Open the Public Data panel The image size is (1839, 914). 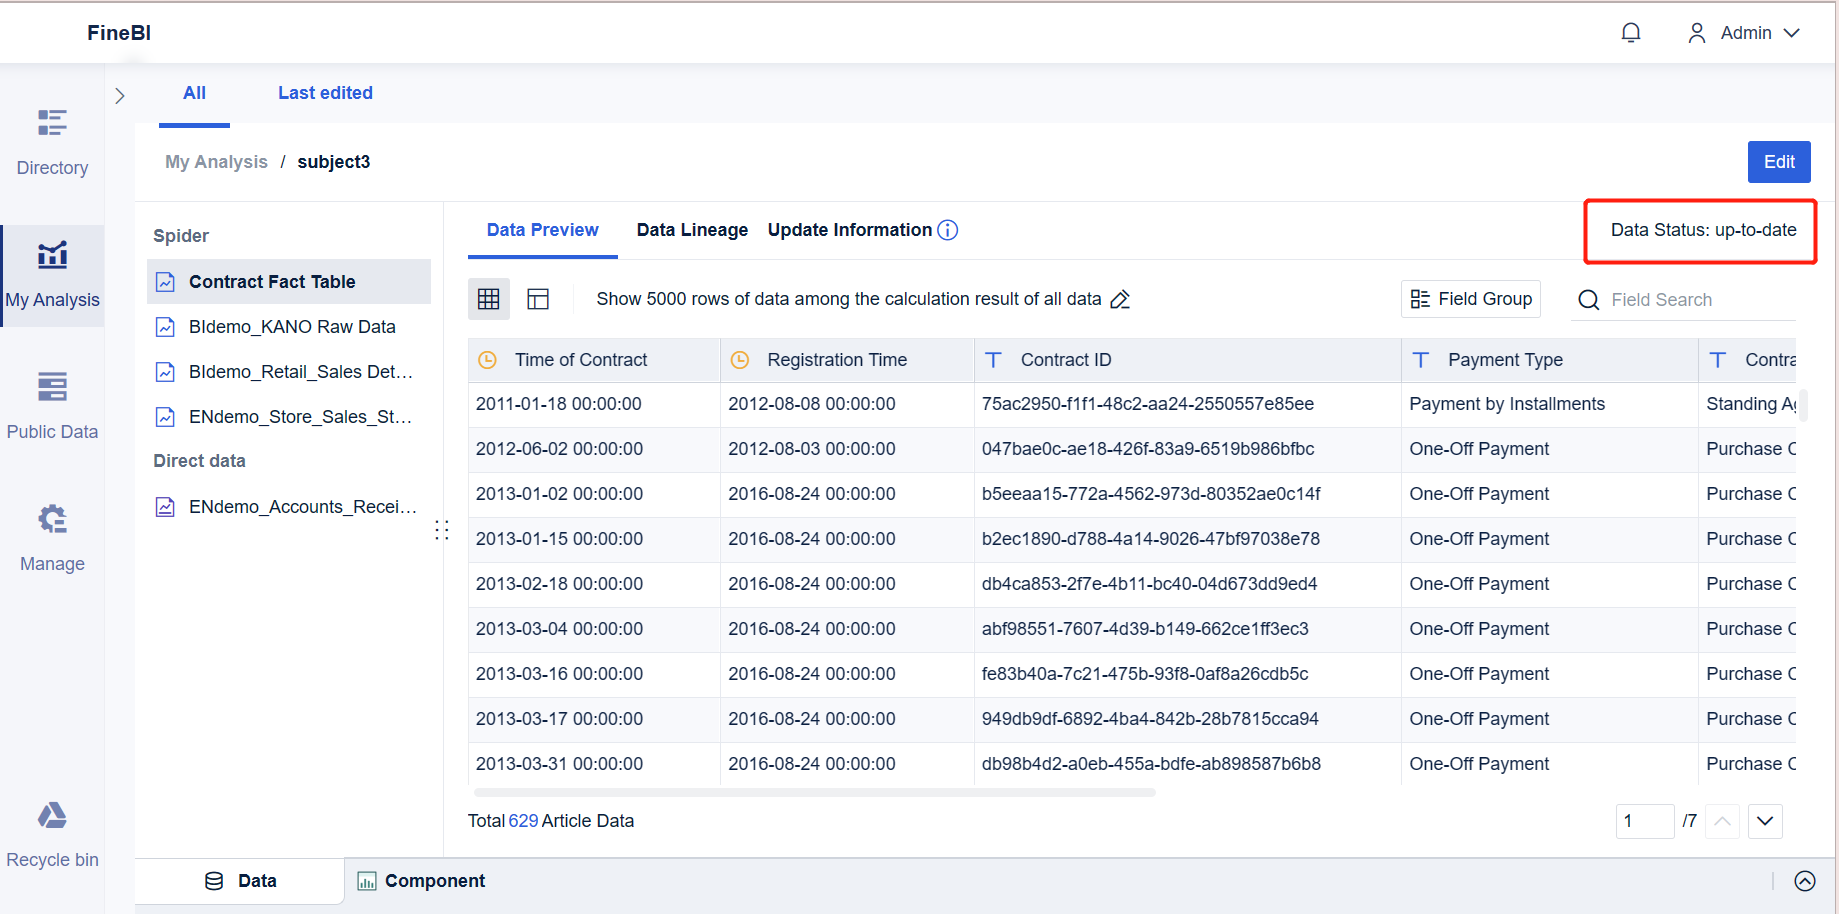[51, 404]
